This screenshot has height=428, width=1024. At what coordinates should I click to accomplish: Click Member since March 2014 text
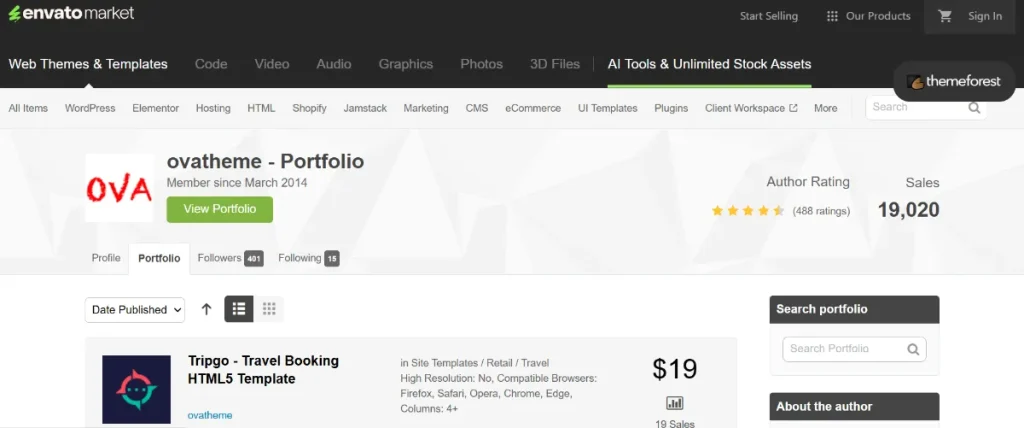(237, 183)
